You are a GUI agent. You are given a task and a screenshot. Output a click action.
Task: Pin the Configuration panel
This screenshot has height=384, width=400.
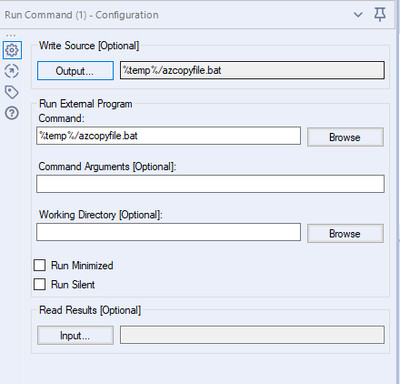point(380,15)
